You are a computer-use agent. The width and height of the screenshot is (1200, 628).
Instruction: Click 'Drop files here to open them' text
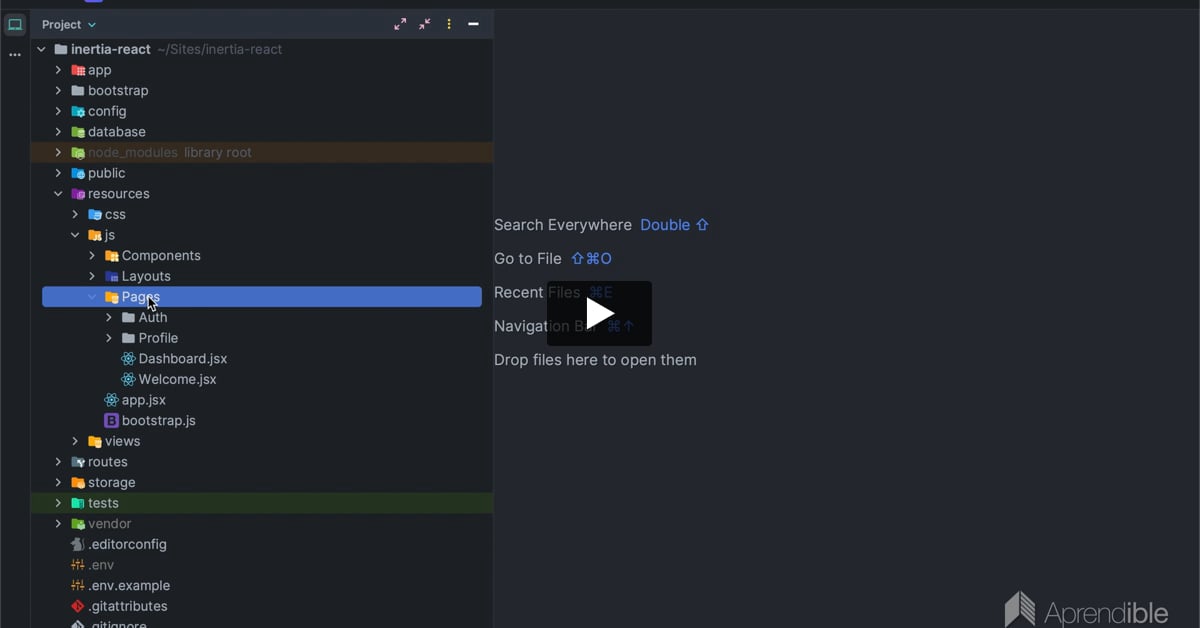[595, 360]
